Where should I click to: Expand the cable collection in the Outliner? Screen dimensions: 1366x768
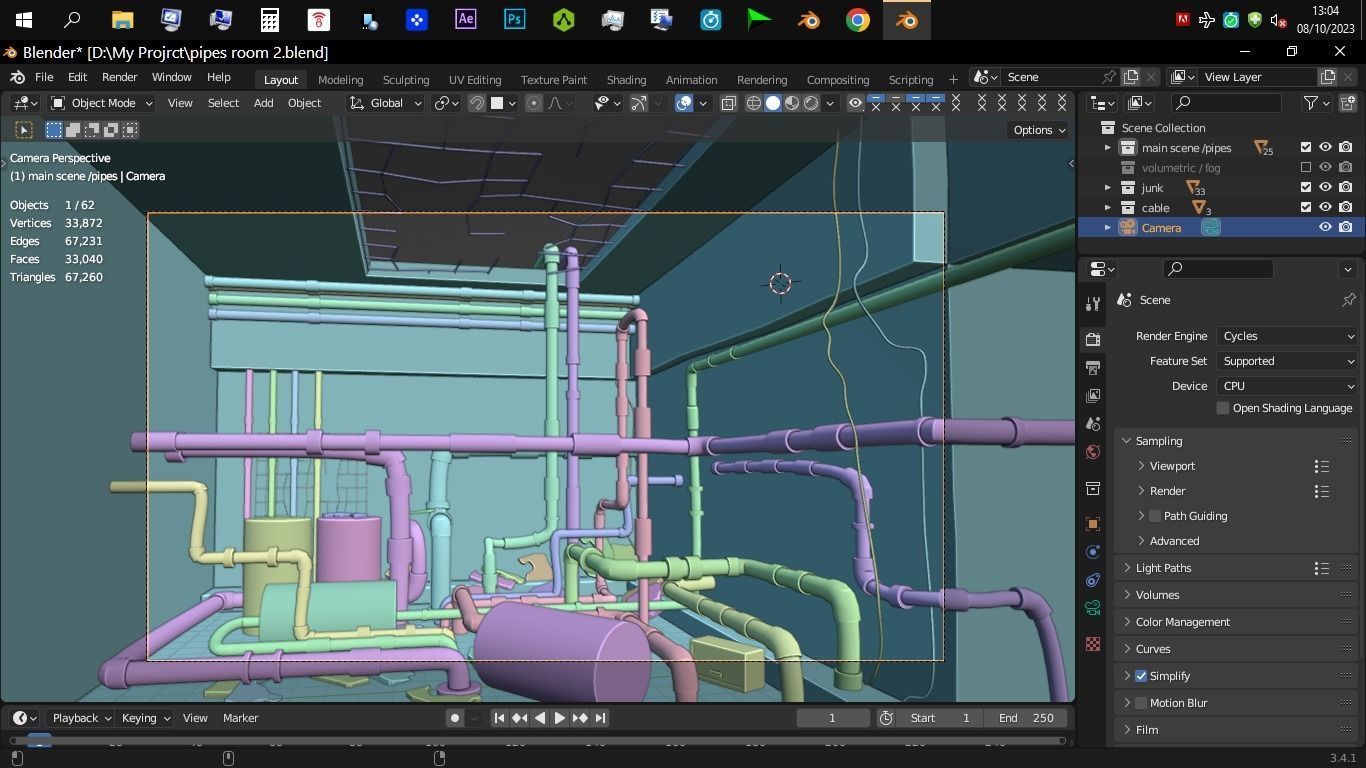pyautogui.click(x=1108, y=207)
